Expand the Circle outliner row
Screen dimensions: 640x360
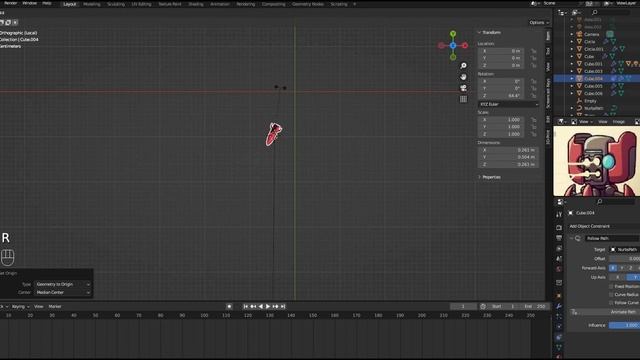coord(572,42)
